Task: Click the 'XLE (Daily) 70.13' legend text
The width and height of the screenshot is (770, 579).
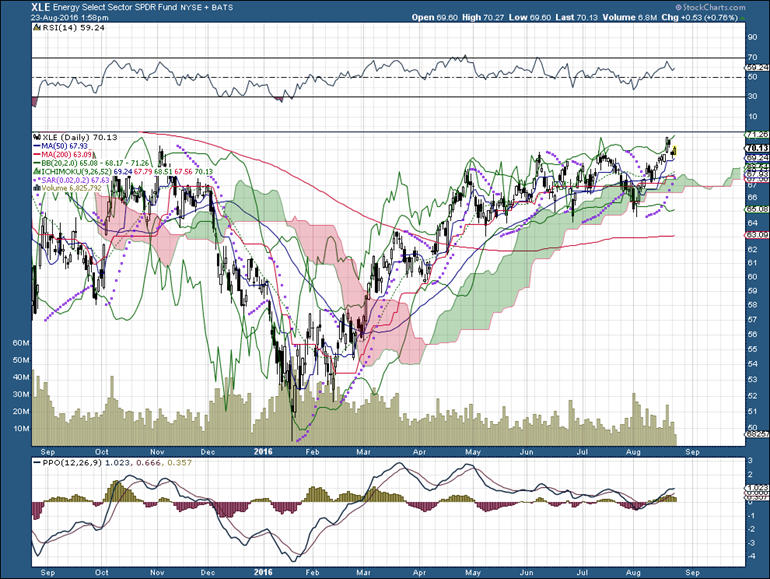Action: [80, 138]
